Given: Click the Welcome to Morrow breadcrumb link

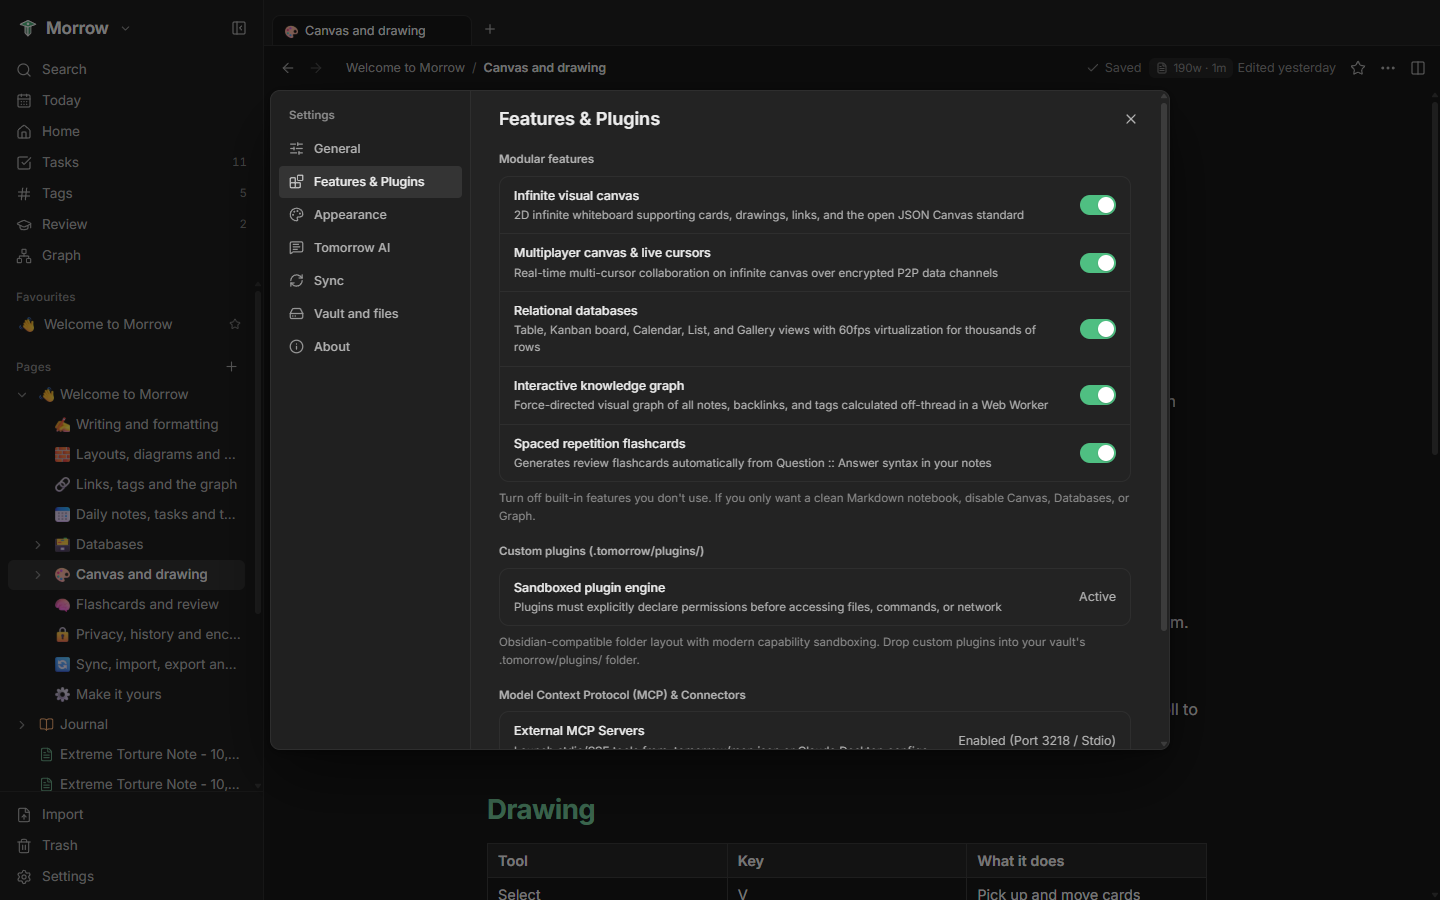Looking at the screenshot, I should tap(405, 68).
